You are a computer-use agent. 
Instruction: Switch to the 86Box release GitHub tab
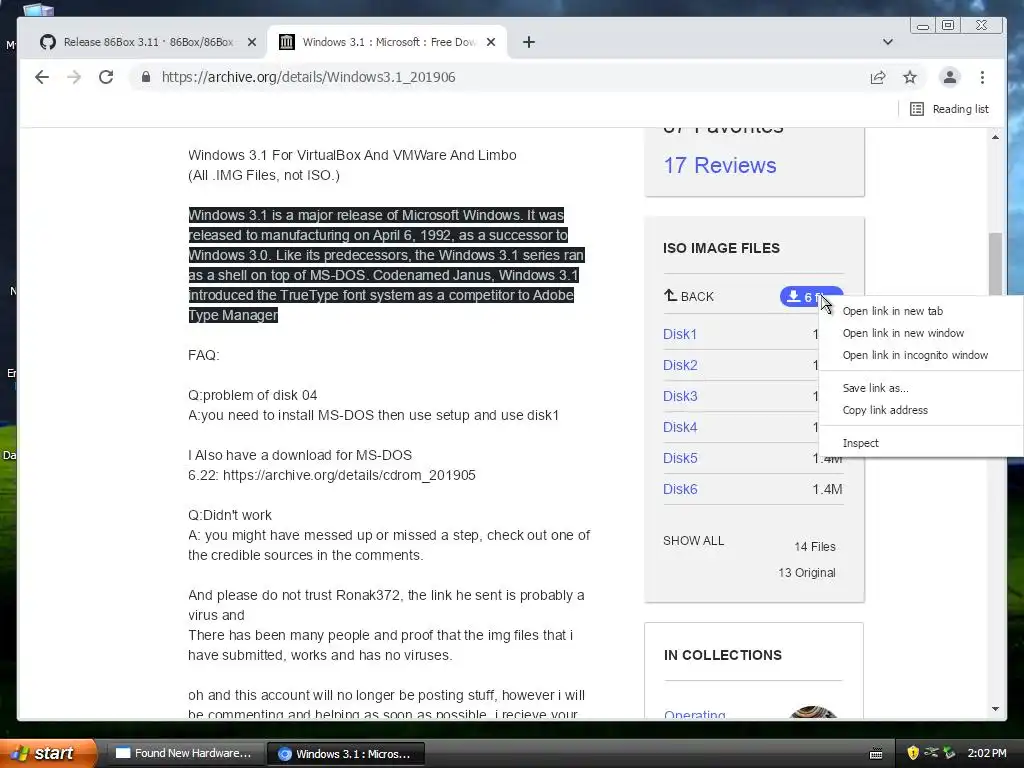[148, 42]
